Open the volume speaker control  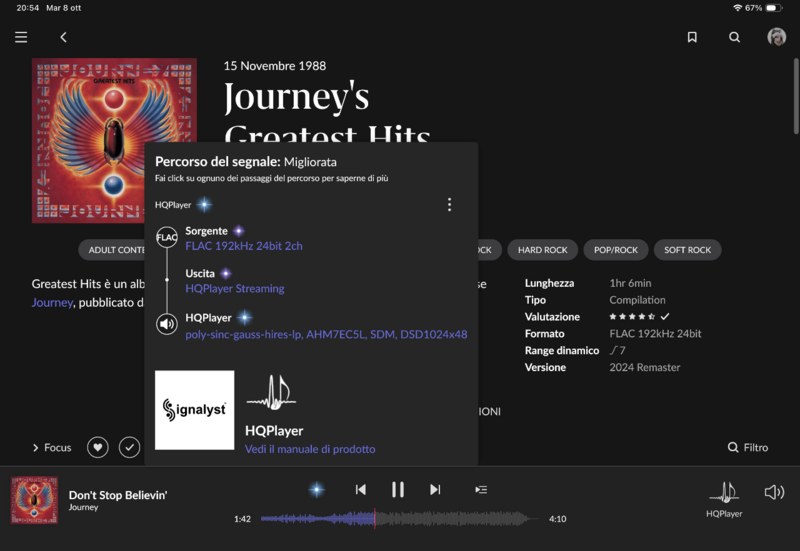coord(774,492)
